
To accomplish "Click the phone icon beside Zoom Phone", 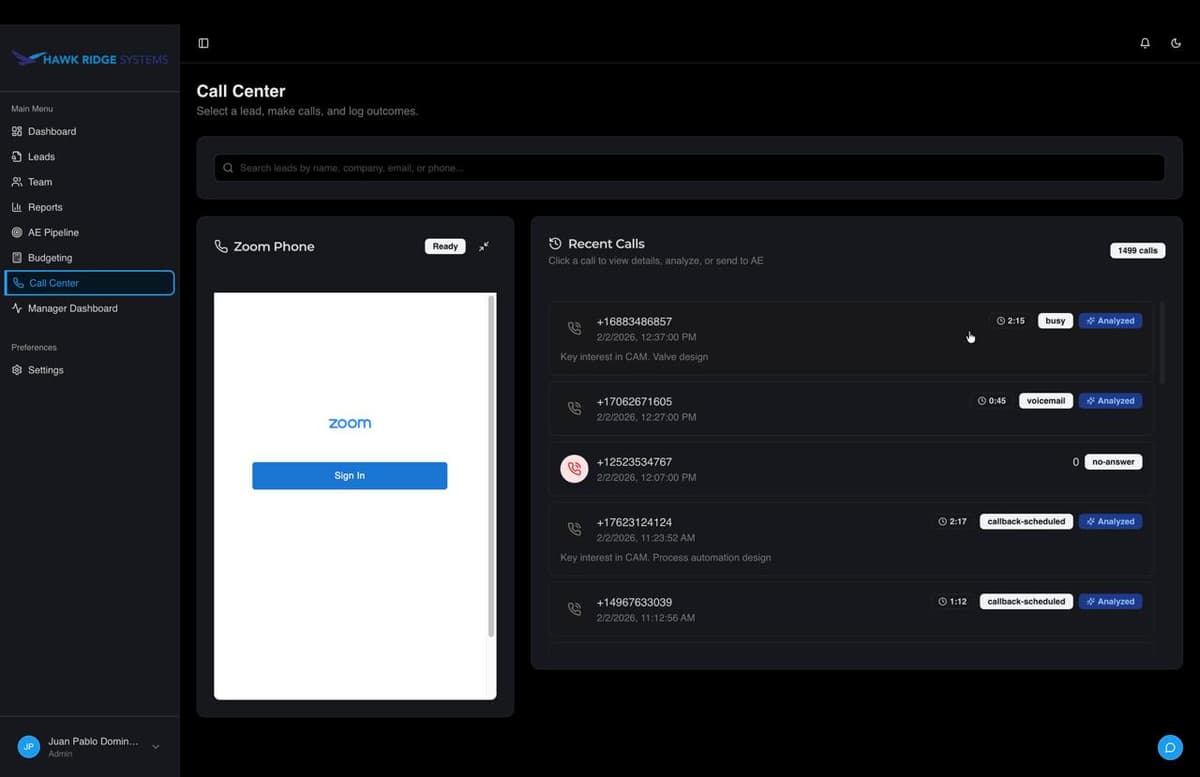I will [x=220, y=246].
